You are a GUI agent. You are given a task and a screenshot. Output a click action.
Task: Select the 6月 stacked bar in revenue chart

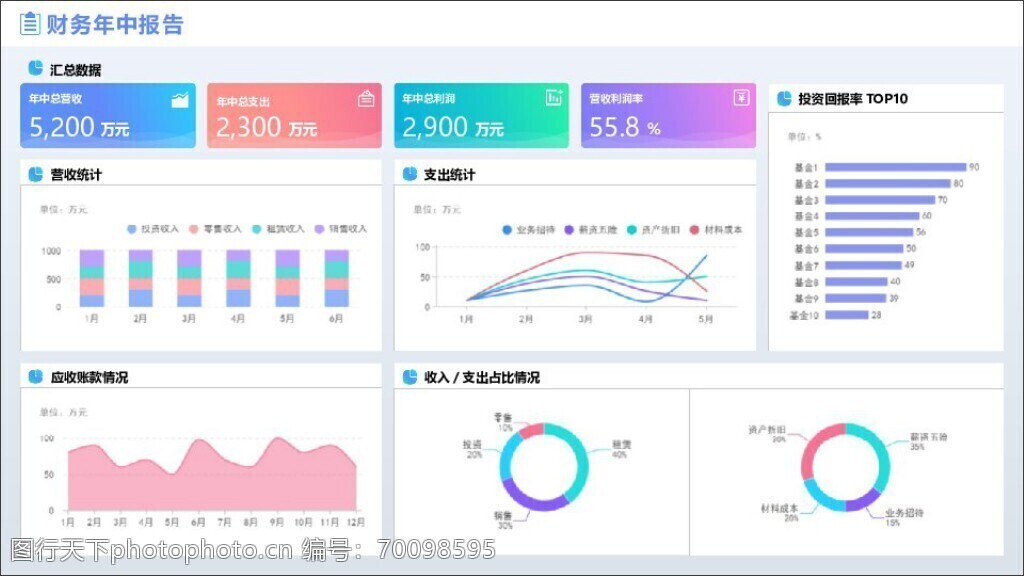337,278
